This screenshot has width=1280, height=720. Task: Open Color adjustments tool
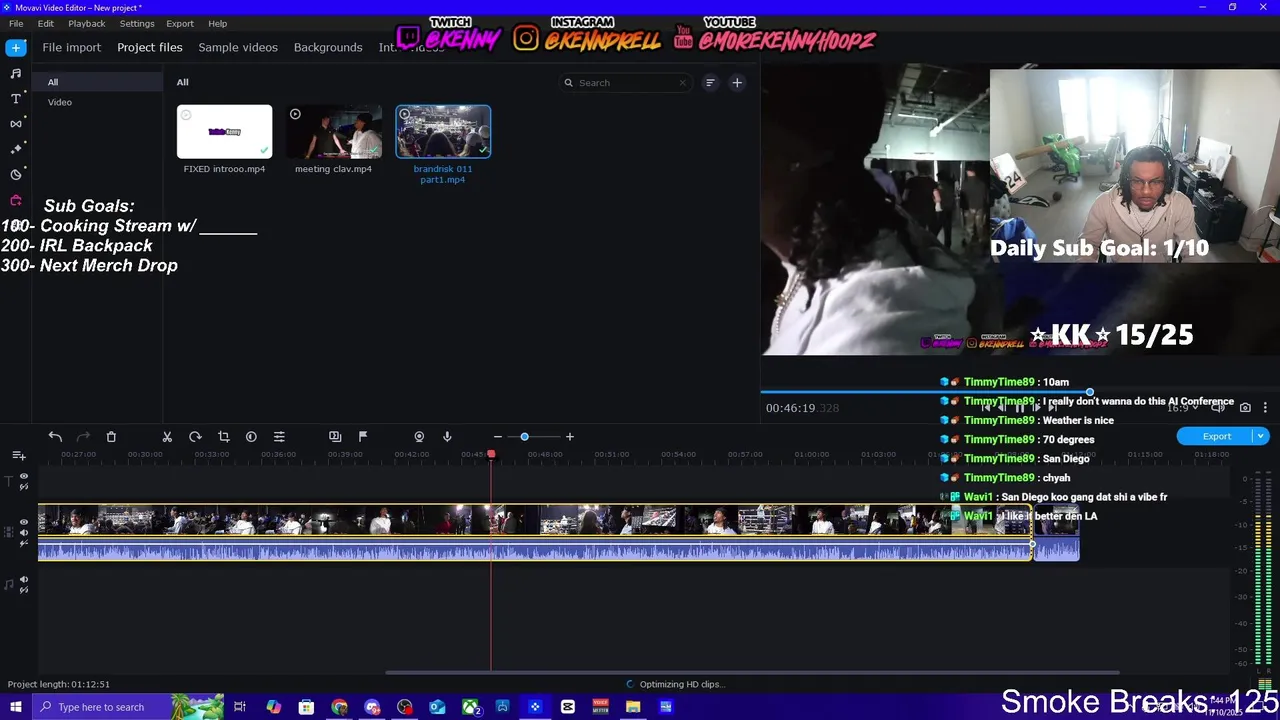pyautogui.click(x=251, y=437)
